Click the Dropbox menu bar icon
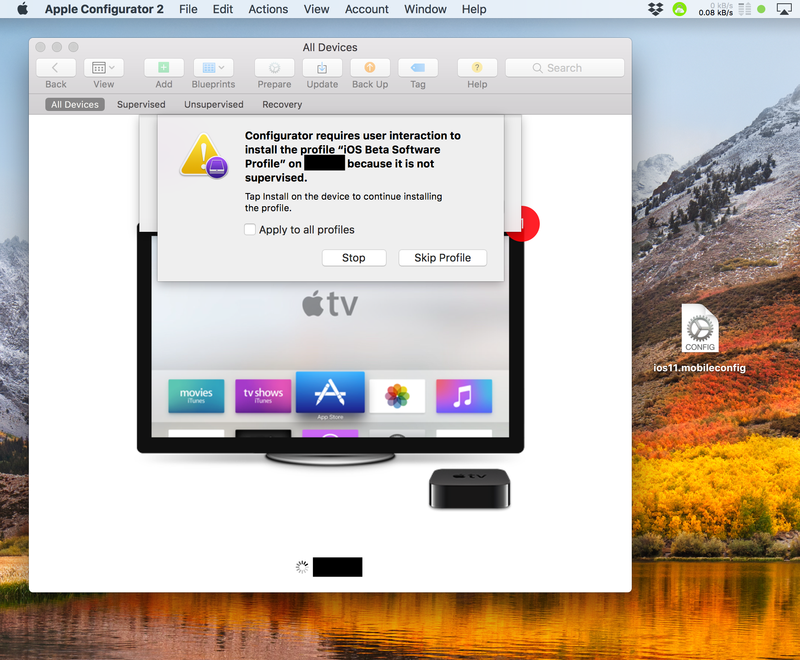Screen dimensions: 800x660 (x=656, y=9)
